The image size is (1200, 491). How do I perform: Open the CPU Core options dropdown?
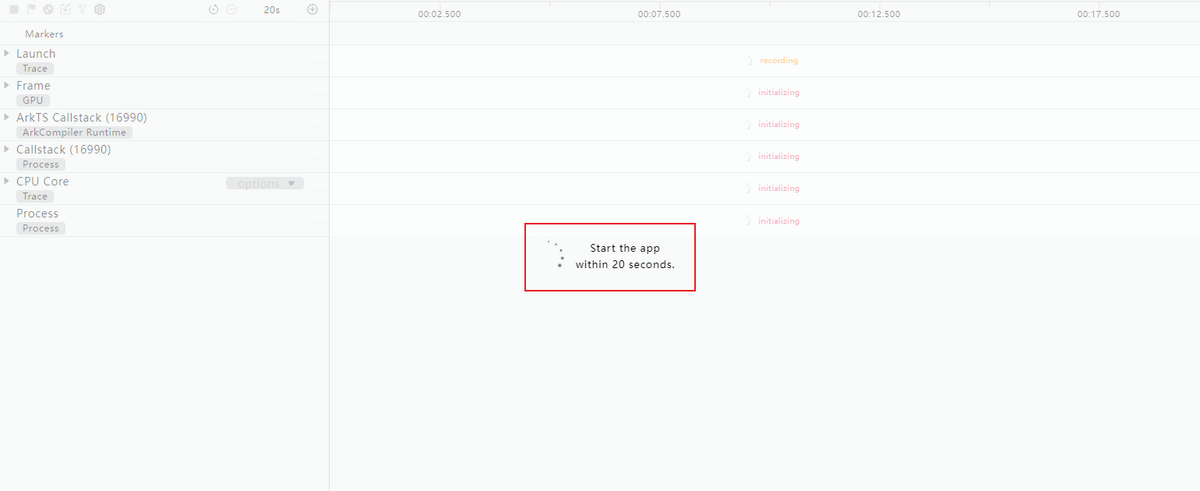pyautogui.click(x=264, y=183)
